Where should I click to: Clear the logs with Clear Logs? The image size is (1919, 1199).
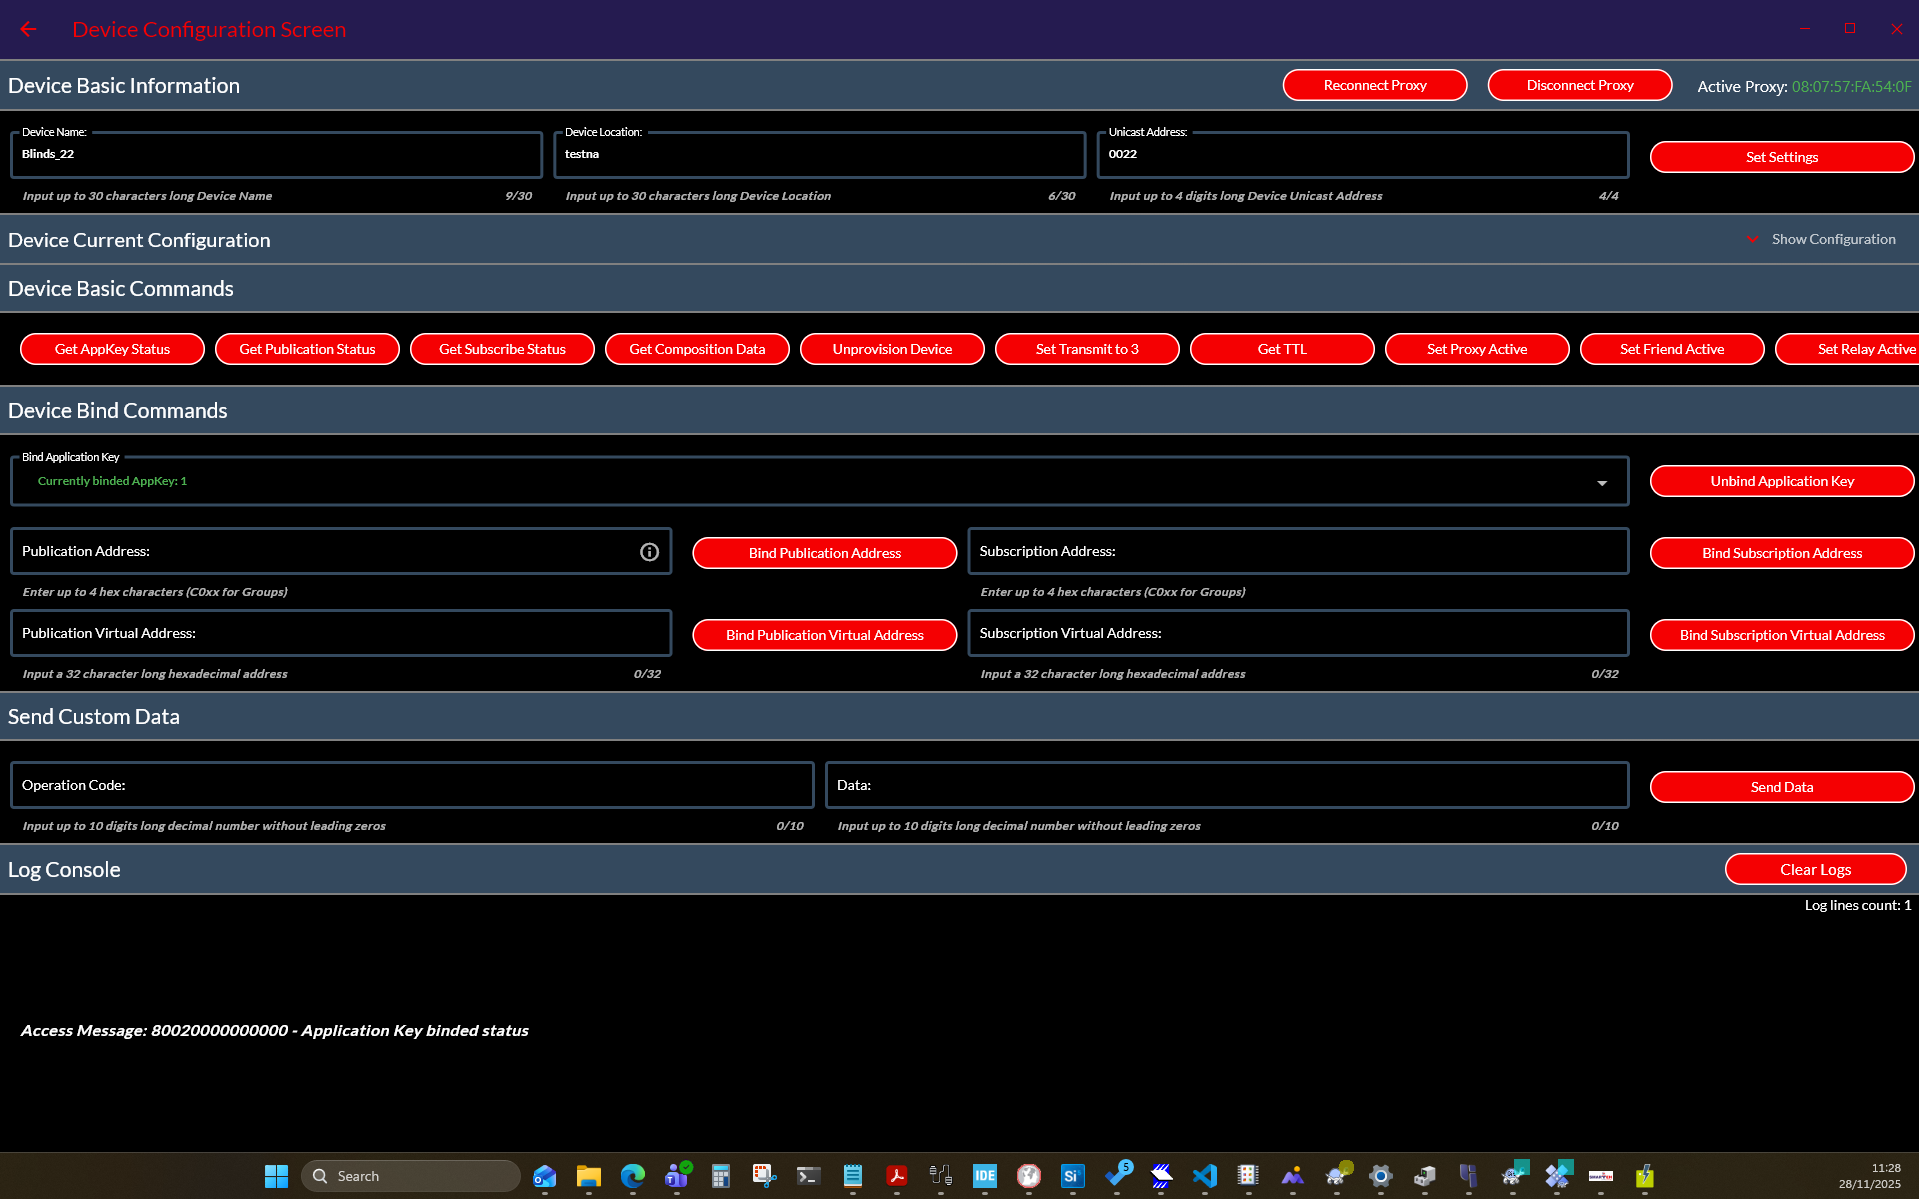[1814, 870]
